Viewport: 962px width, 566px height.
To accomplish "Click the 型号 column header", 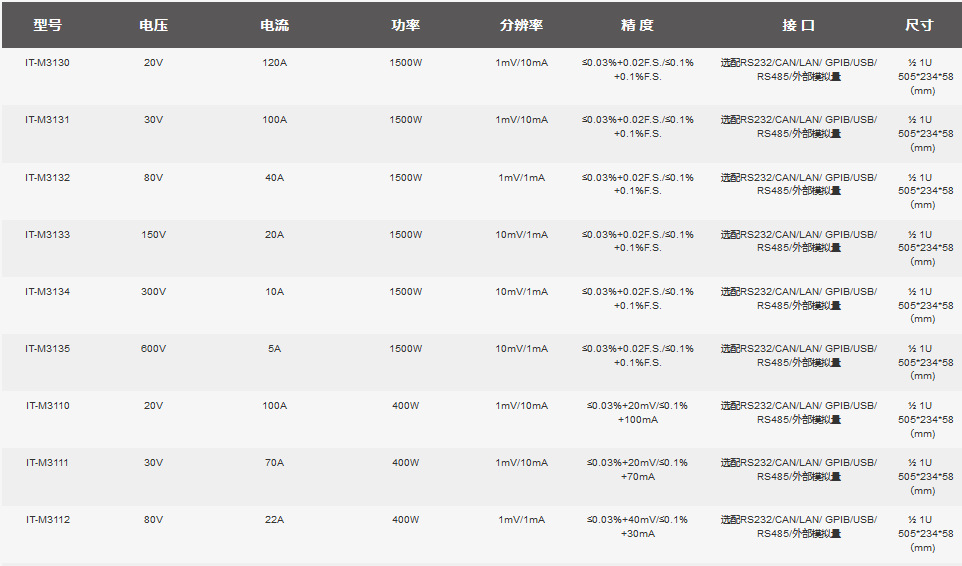I will [x=47, y=25].
